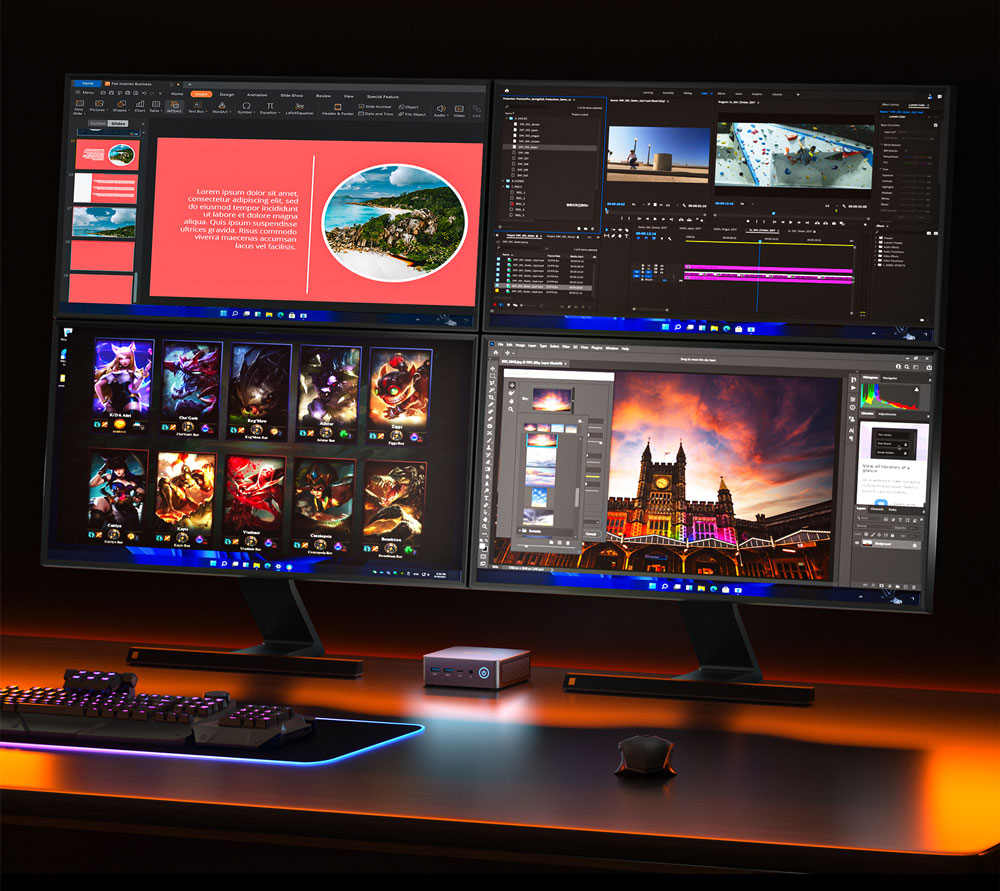Switch to Effects workspace in Premiere

tap(721, 94)
